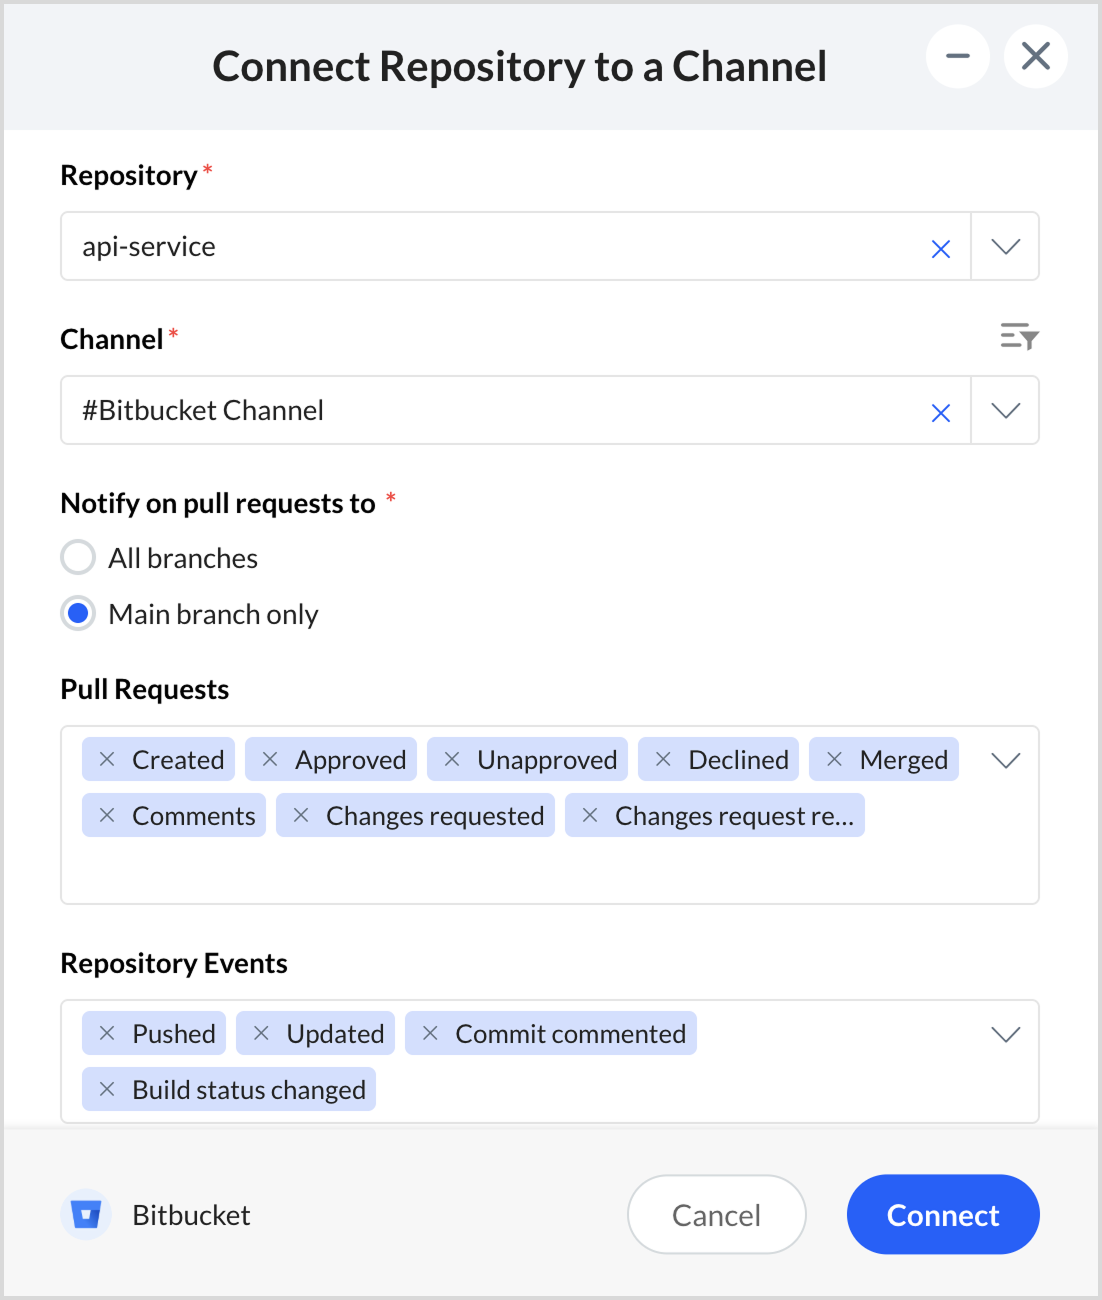Open the Repository Events dropdown

pos(1005,1035)
